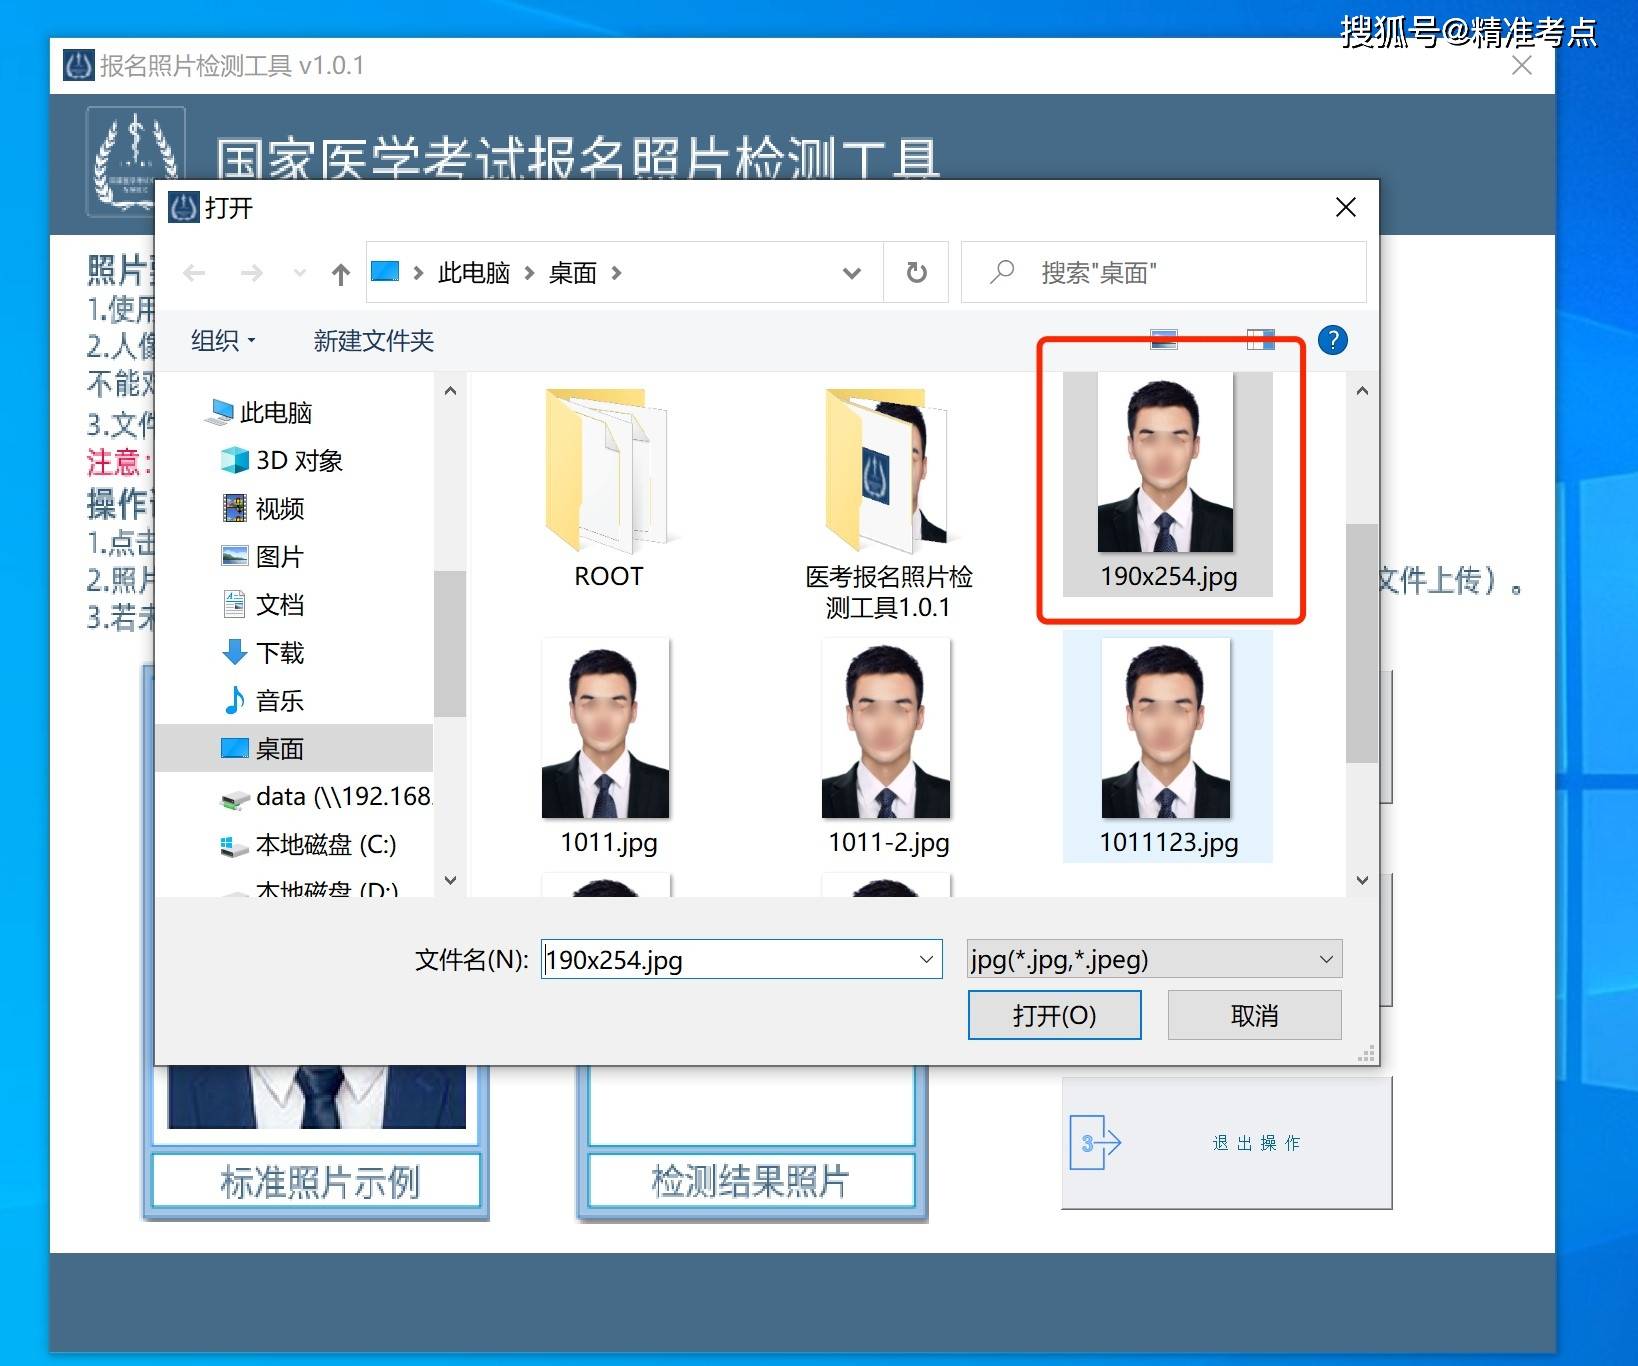The height and width of the screenshot is (1366, 1638).
Task: Click the file list scroll up arrow
Action: pos(1362,391)
